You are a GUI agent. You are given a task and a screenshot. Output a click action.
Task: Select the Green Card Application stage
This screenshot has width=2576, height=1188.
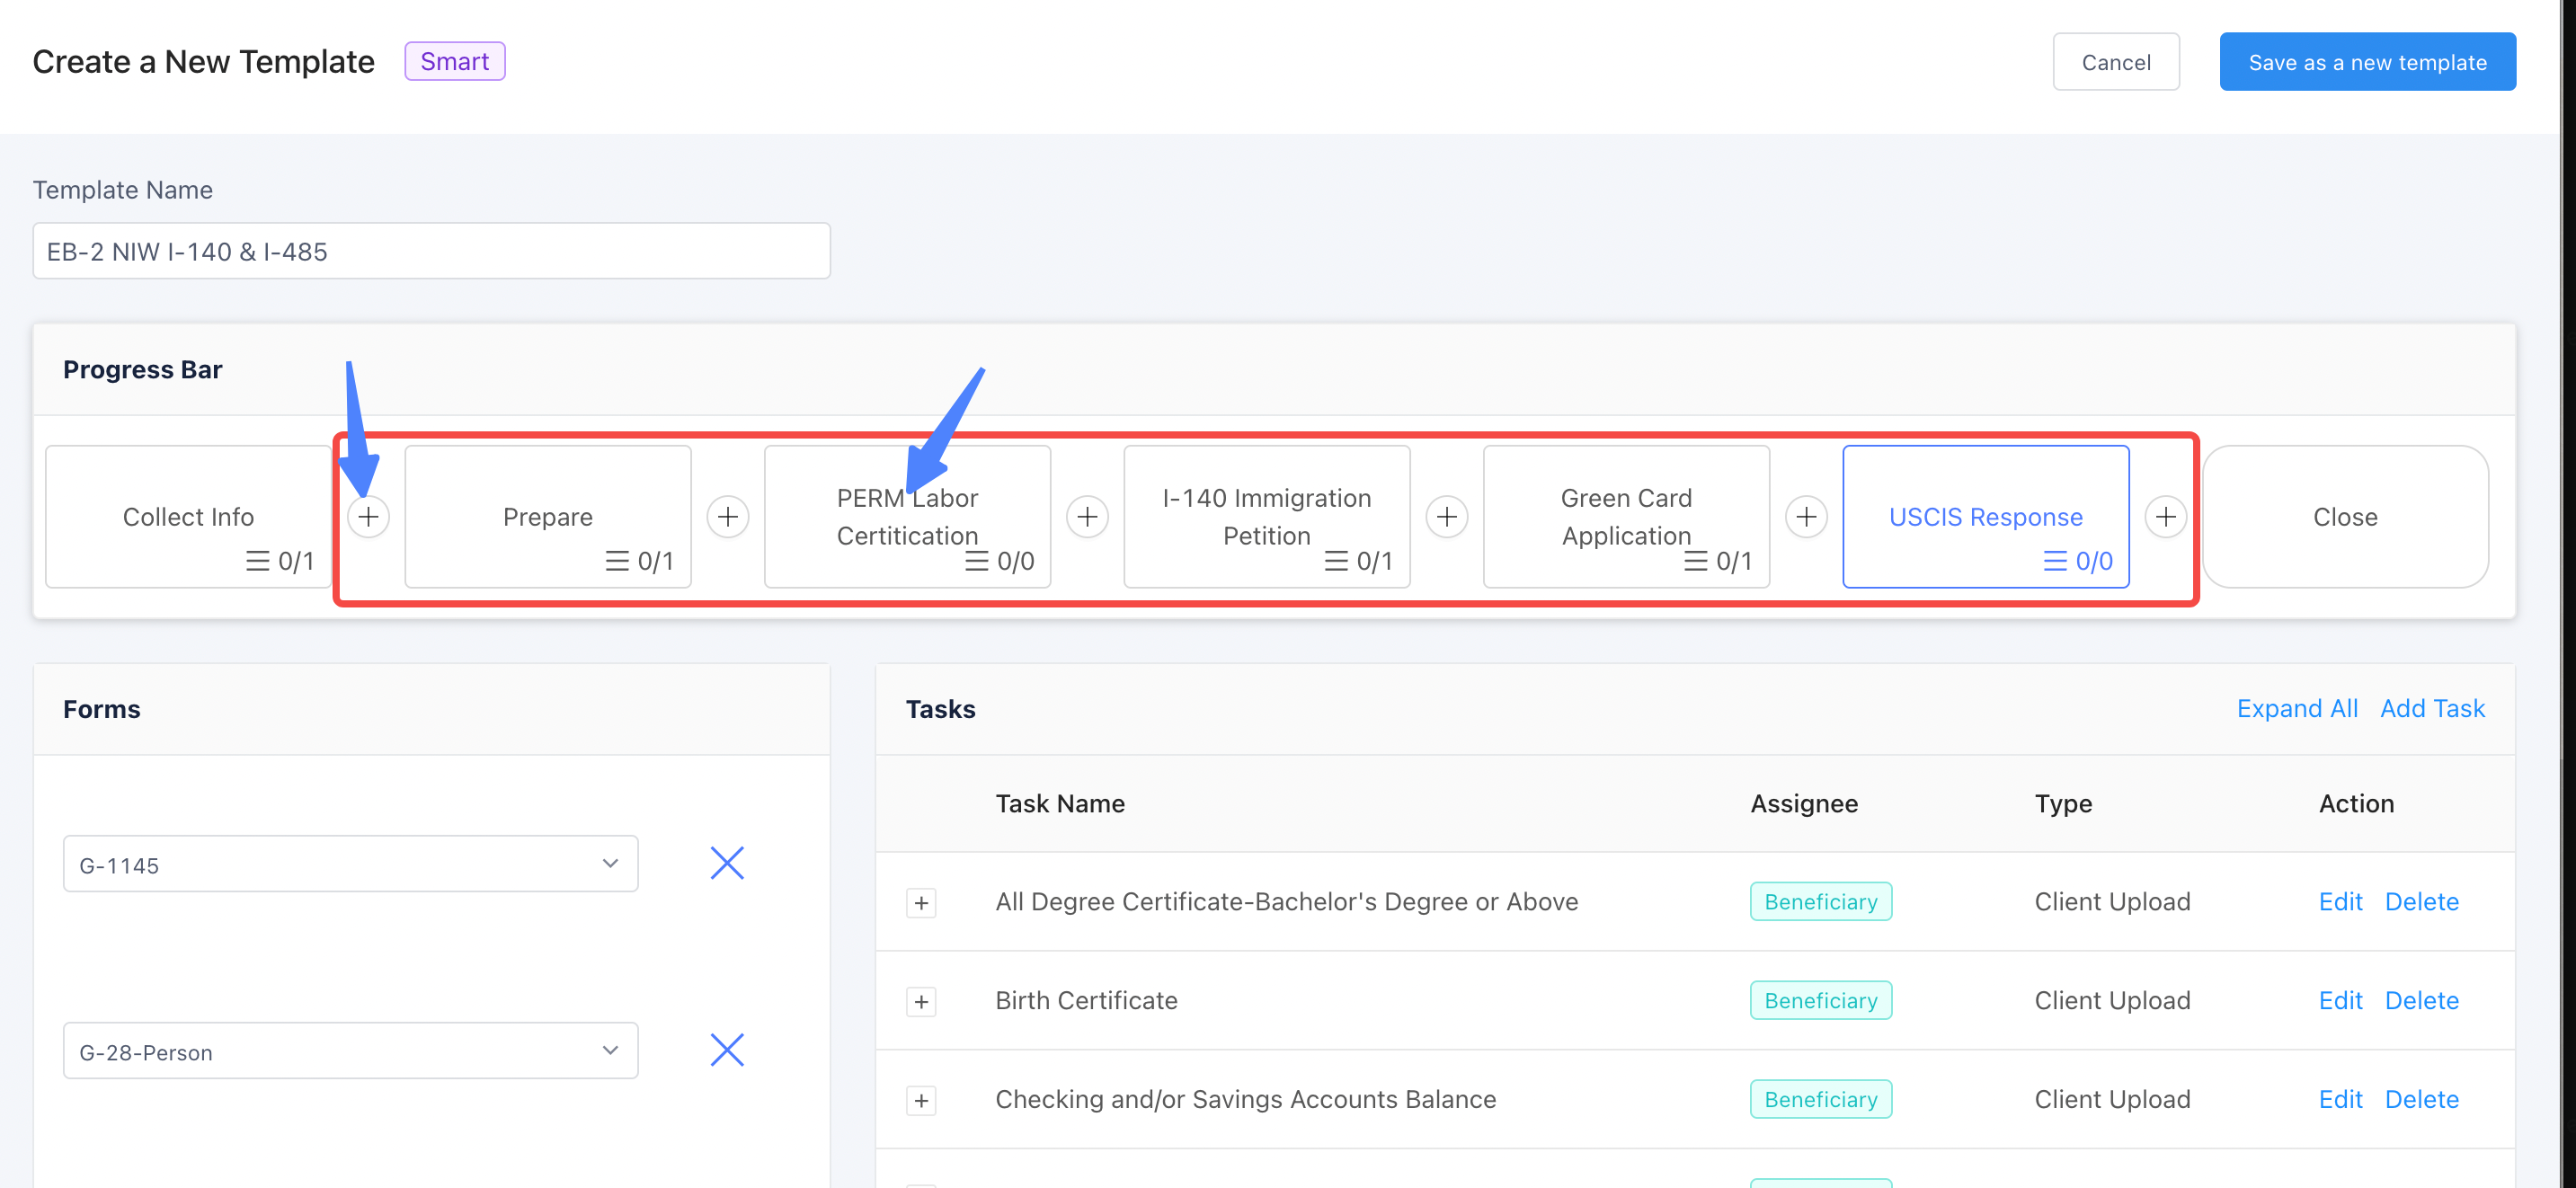point(1626,517)
